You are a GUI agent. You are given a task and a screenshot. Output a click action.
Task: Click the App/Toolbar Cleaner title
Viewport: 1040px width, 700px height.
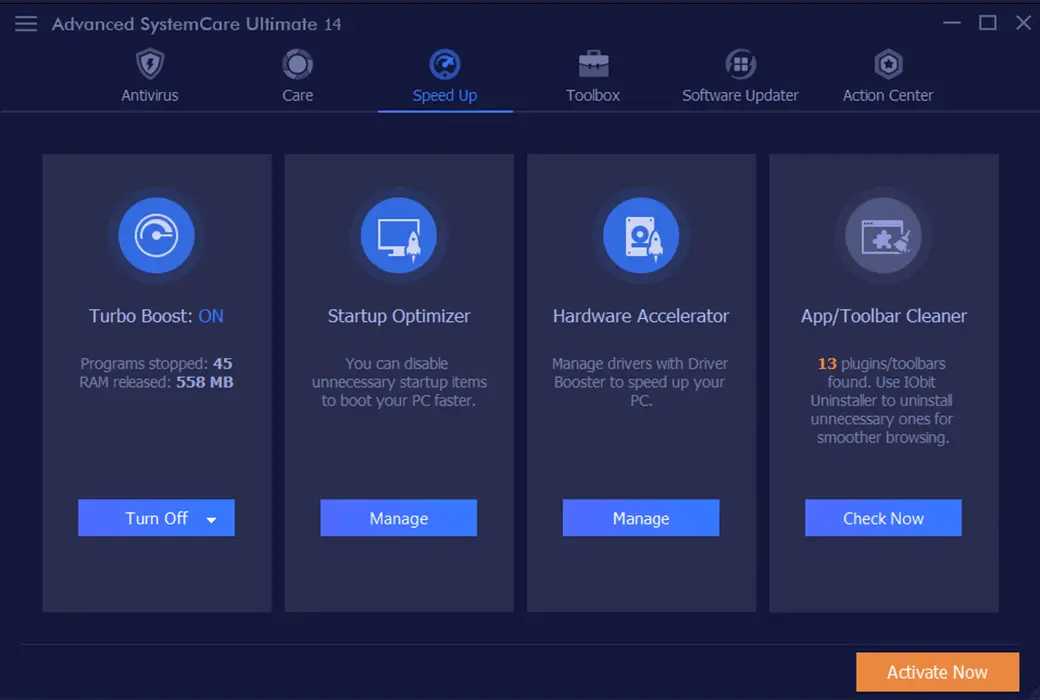tap(883, 316)
